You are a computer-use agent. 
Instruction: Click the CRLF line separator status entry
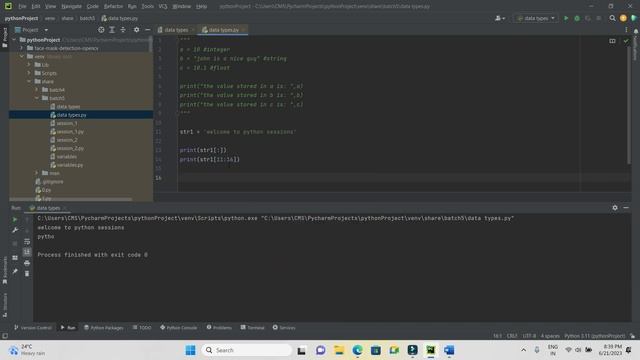click(x=512, y=336)
